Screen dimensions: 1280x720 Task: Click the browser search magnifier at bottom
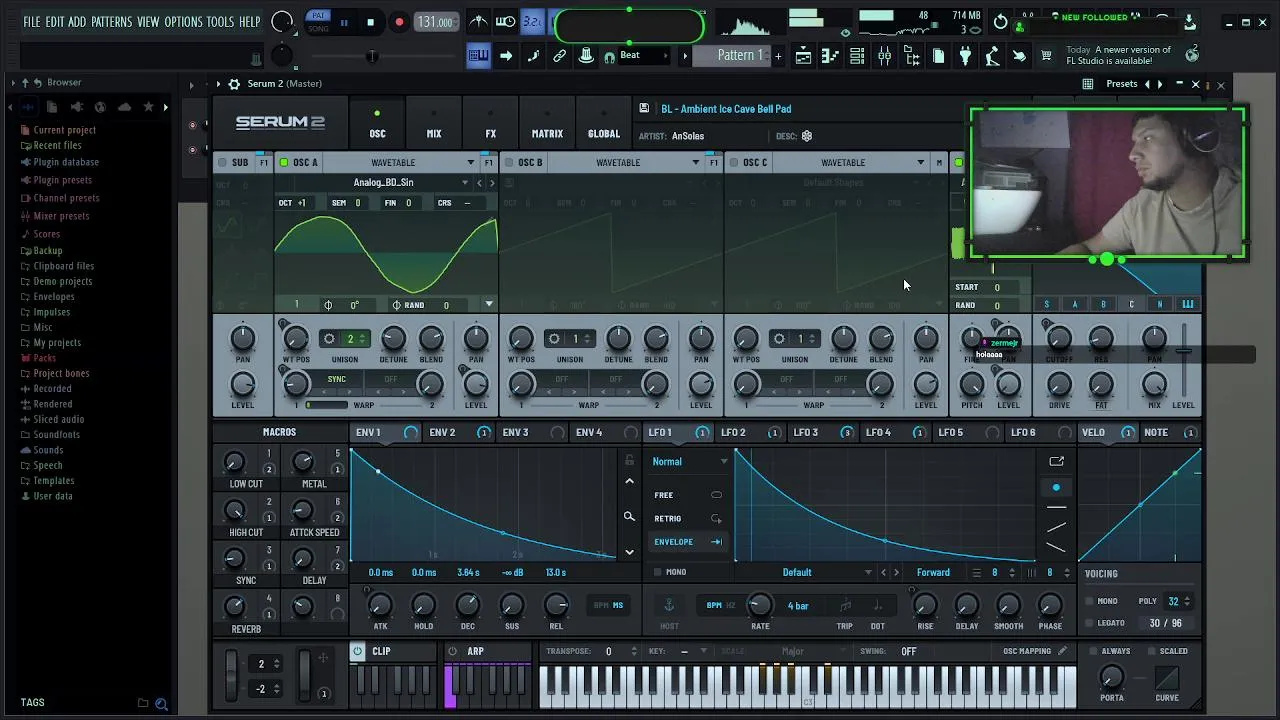pyautogui.click(x=161, y=704)
